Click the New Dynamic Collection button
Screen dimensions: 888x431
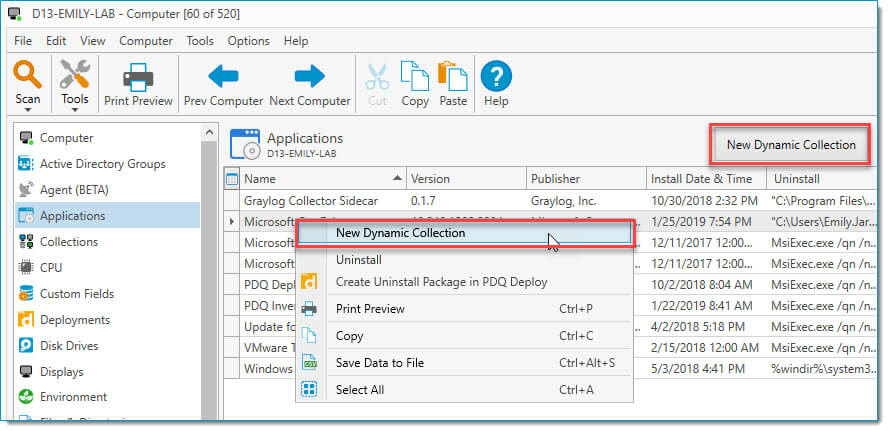(791, 145)
